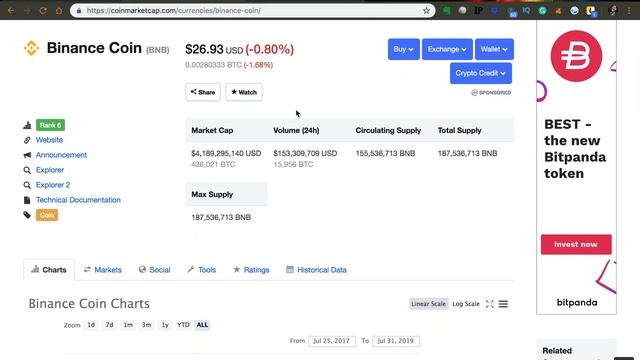Image resolution: width=640 pixels, height=360 pixels.
Task: Click the From date field Jul 25, 2017
Action: click(332, 341)
